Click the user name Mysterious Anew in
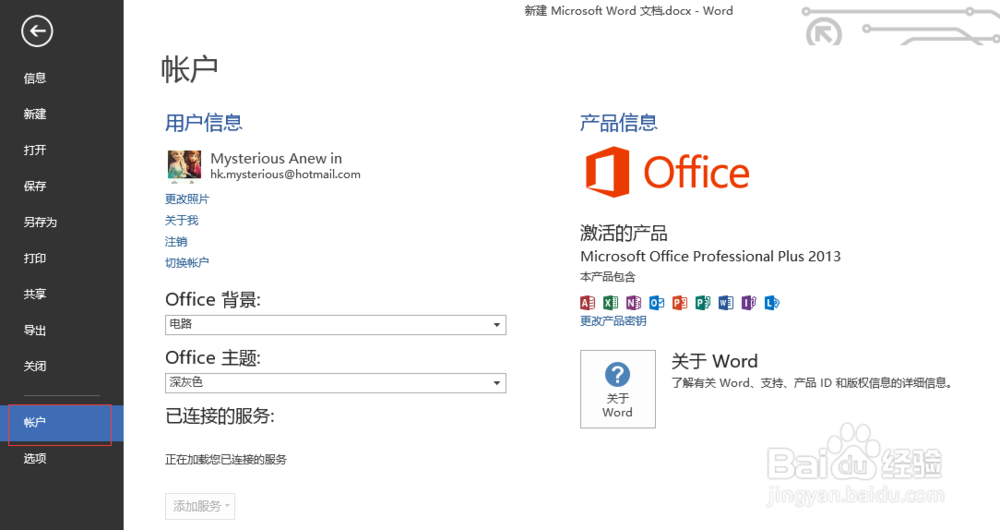Viewport: 1000px width, 530px height. click(276, 158)
